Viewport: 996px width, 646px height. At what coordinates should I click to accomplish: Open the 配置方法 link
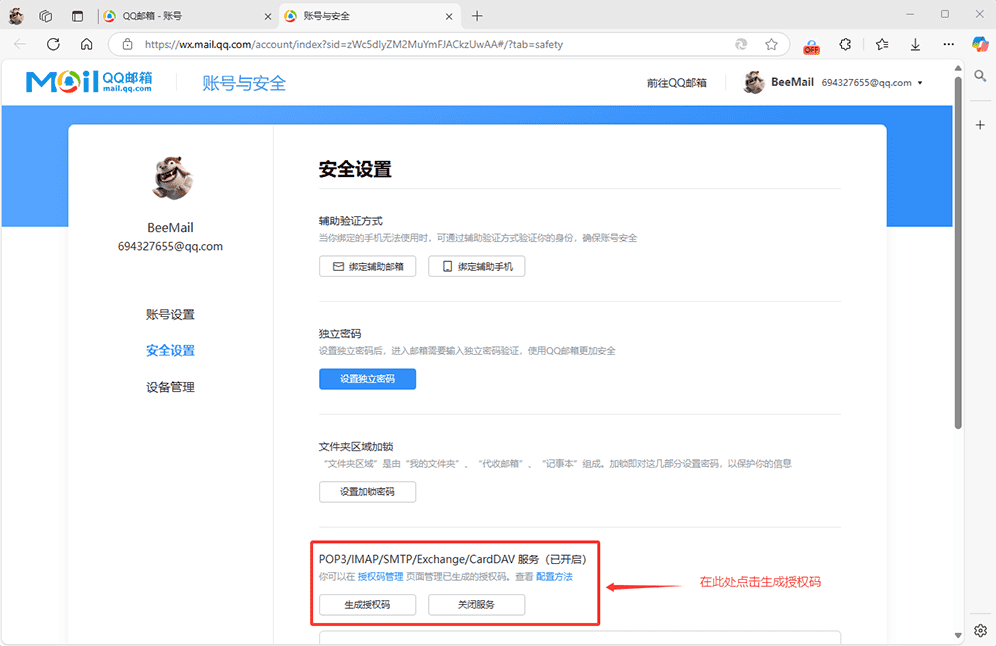(554, 577)
